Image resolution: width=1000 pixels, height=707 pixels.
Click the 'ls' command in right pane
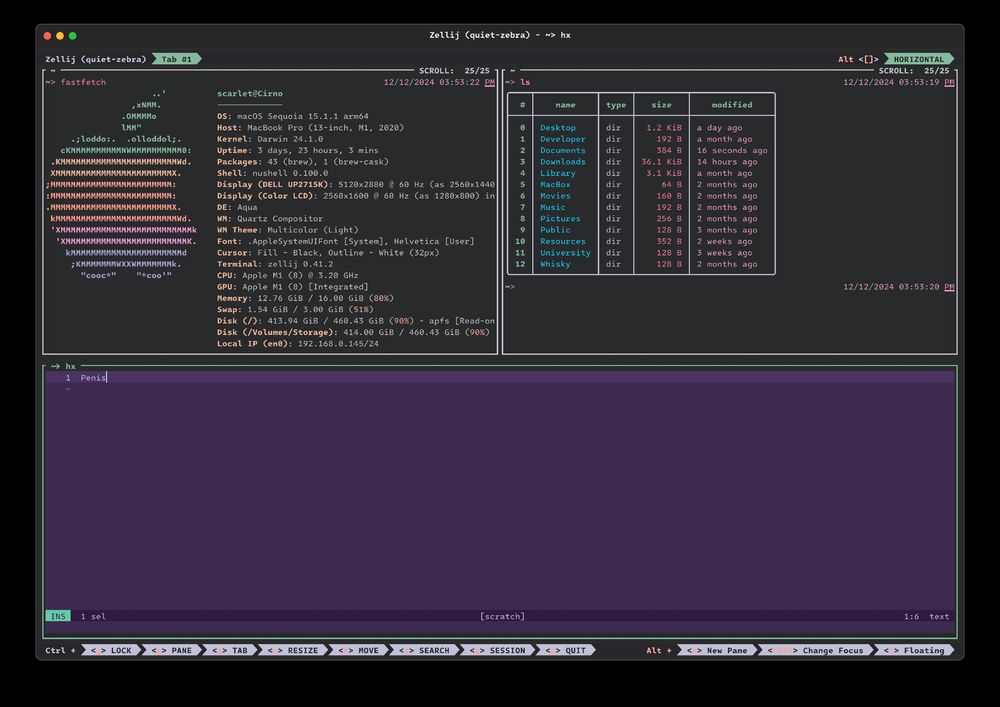click(x=525, y=82)
